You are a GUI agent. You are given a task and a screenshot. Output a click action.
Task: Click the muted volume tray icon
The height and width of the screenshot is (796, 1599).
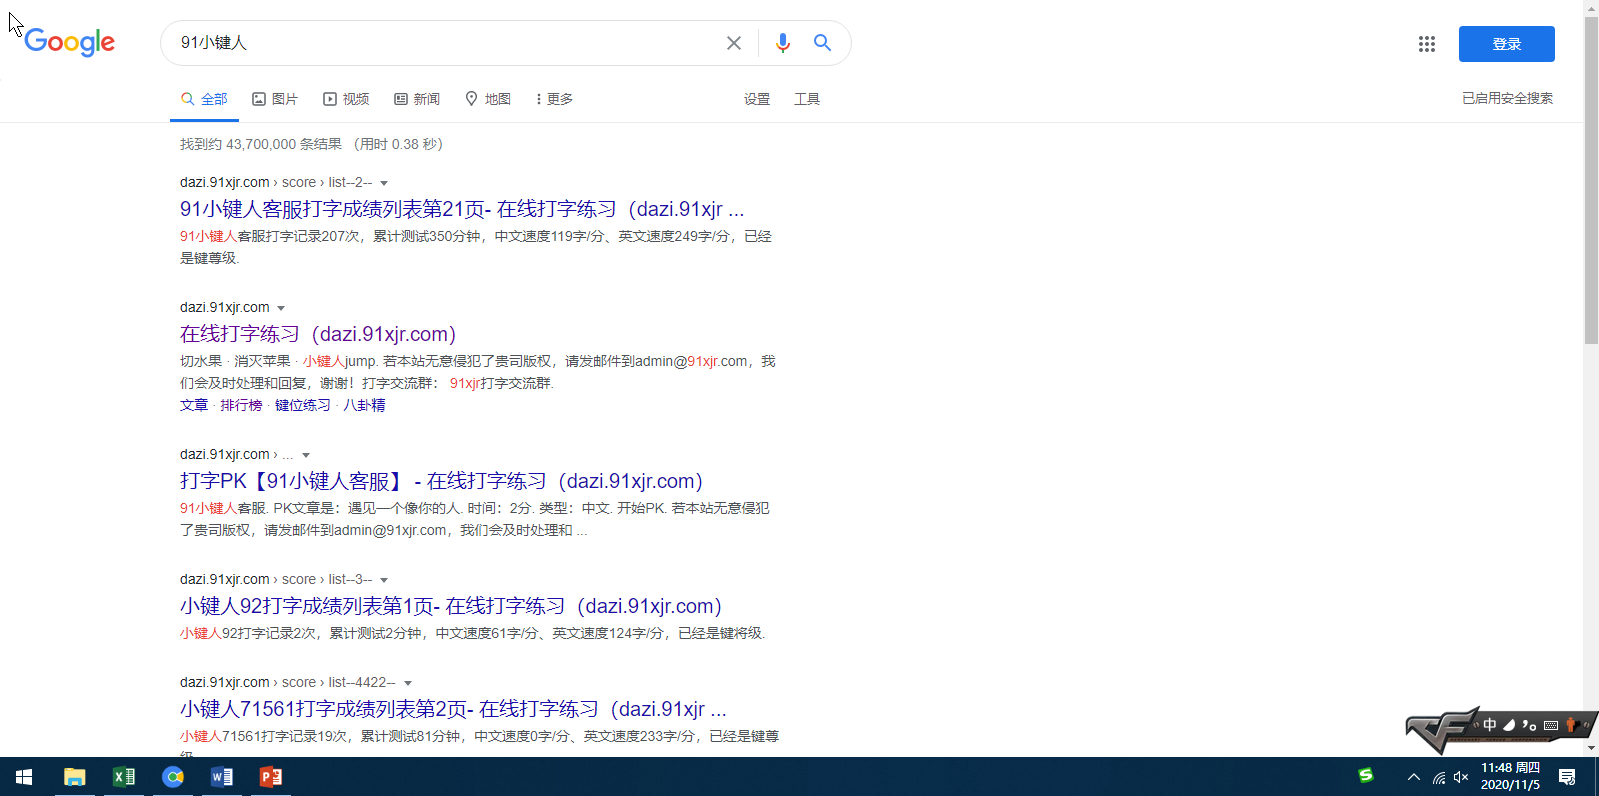coord(1461,777)
